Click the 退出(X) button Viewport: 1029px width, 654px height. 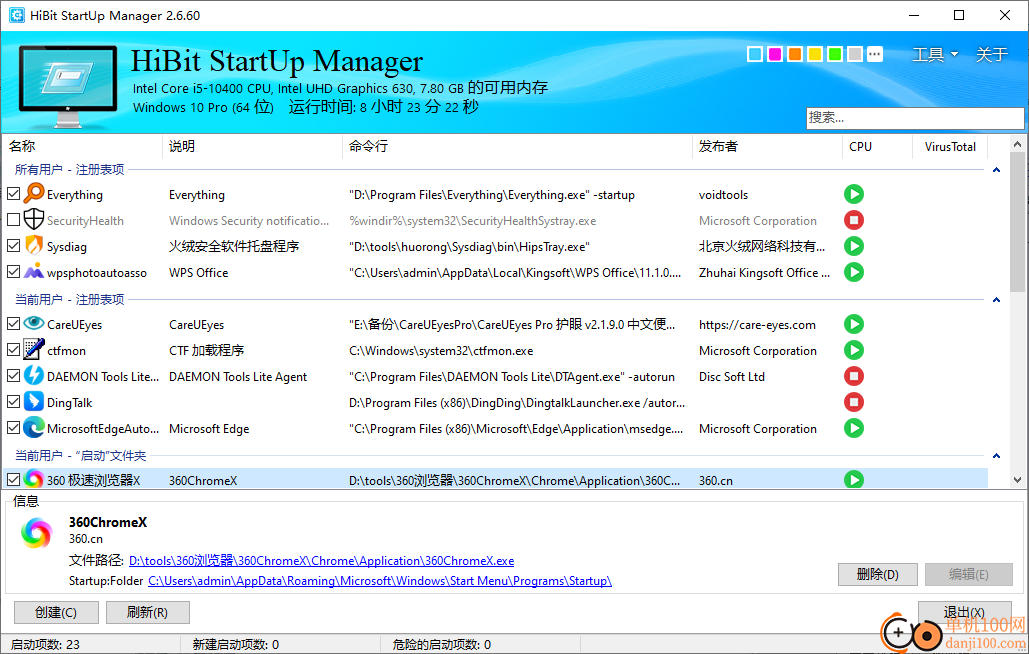click(964, 612)
